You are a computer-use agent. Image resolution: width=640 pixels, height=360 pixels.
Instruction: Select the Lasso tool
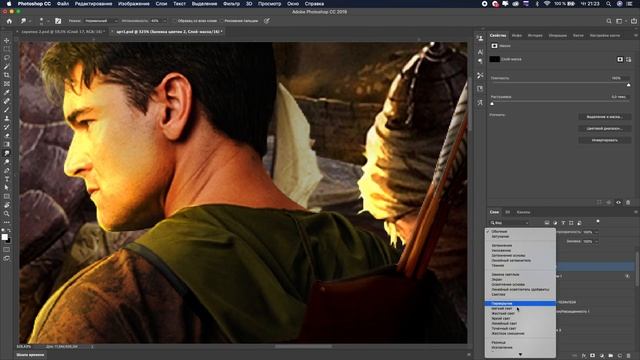[x=7, y=58]
